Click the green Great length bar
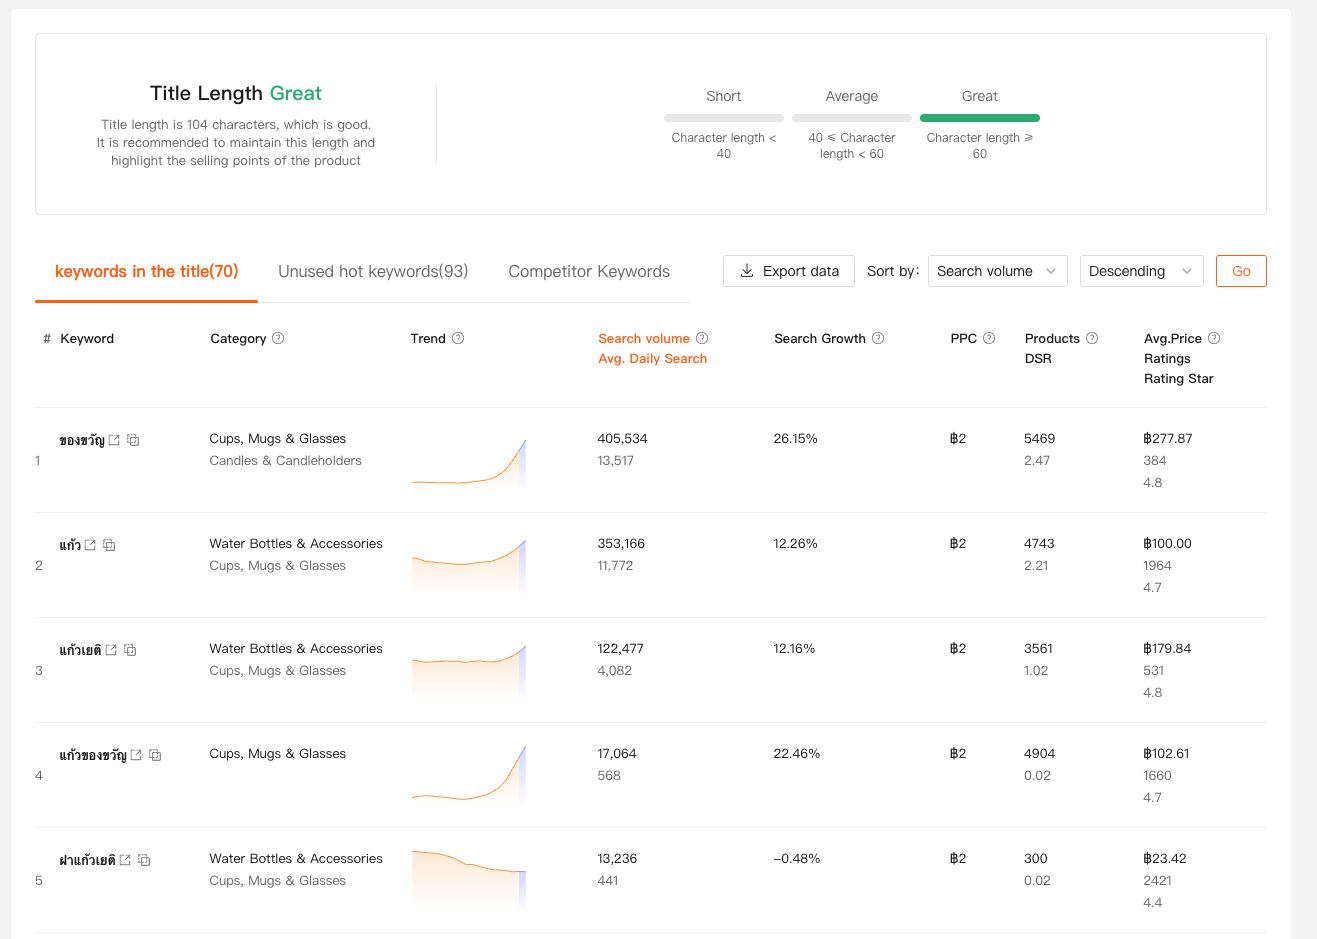 click(x=979, y=118)
